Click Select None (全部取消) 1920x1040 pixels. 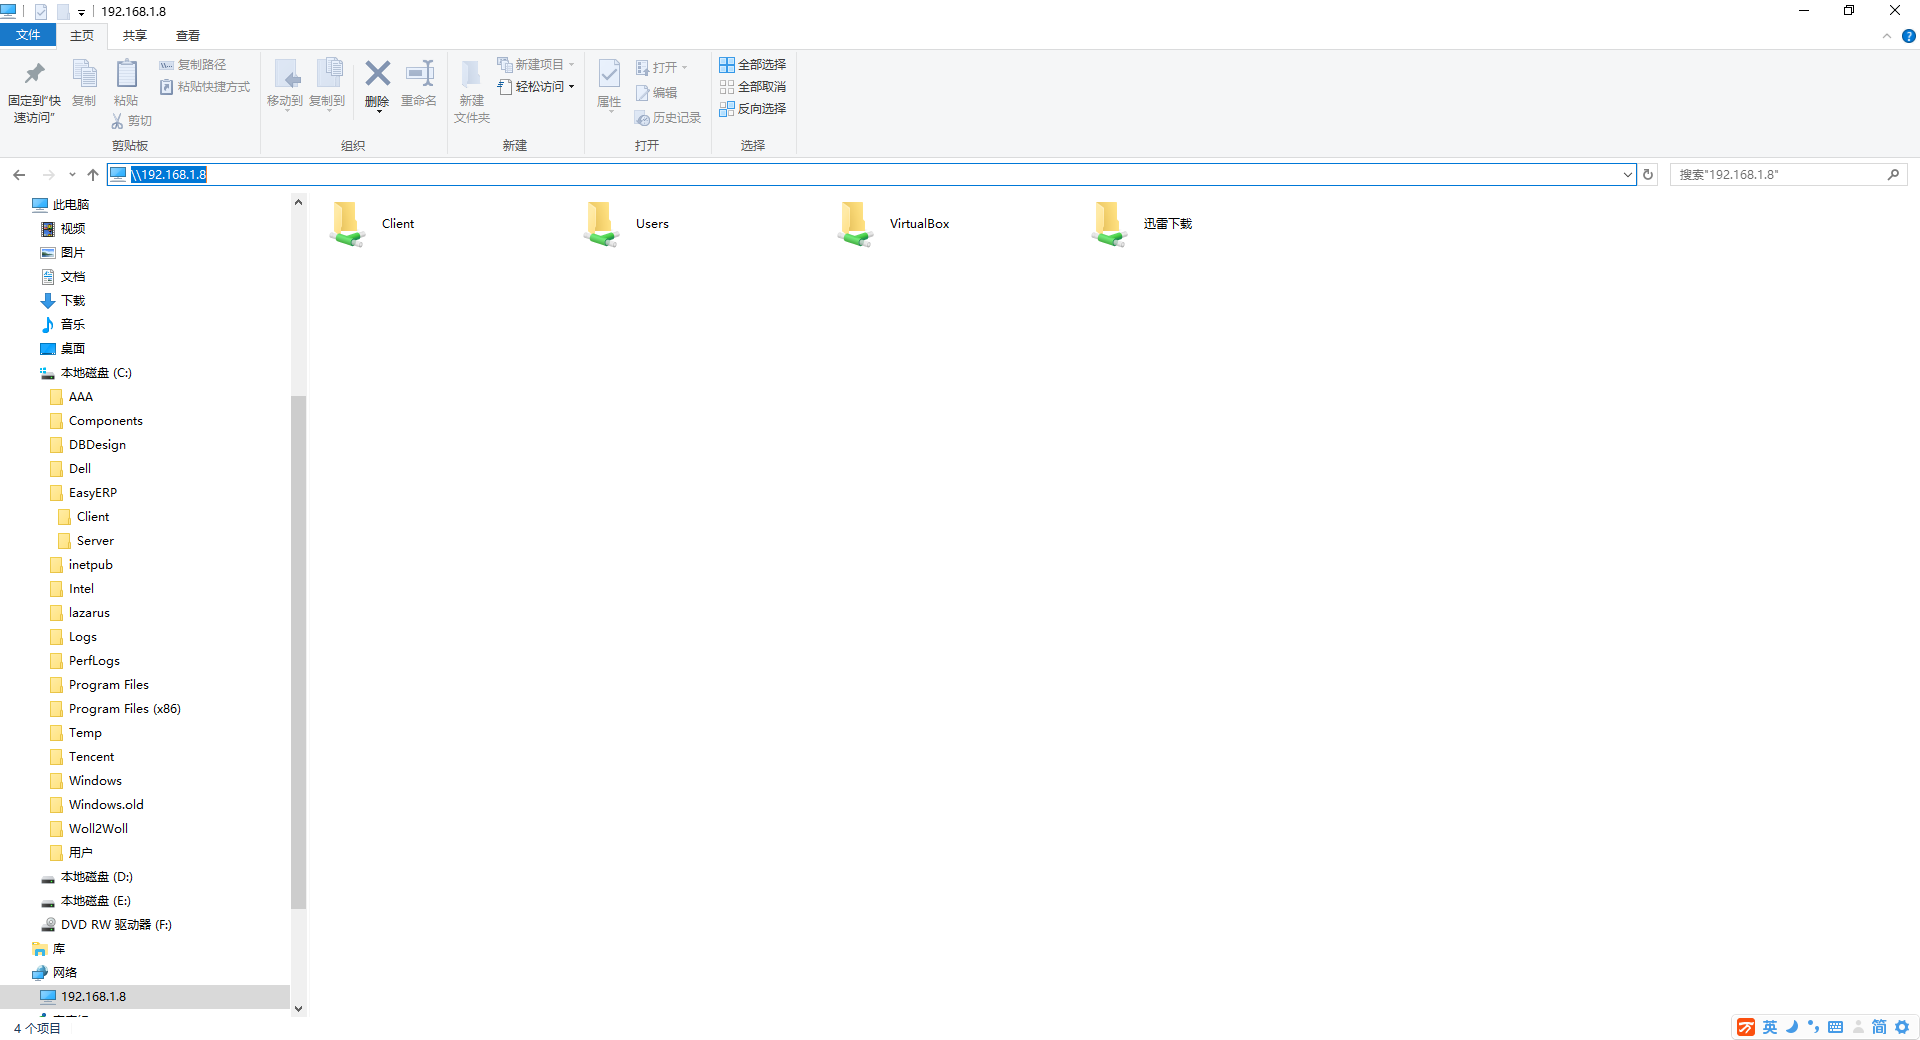coord(752,87)
